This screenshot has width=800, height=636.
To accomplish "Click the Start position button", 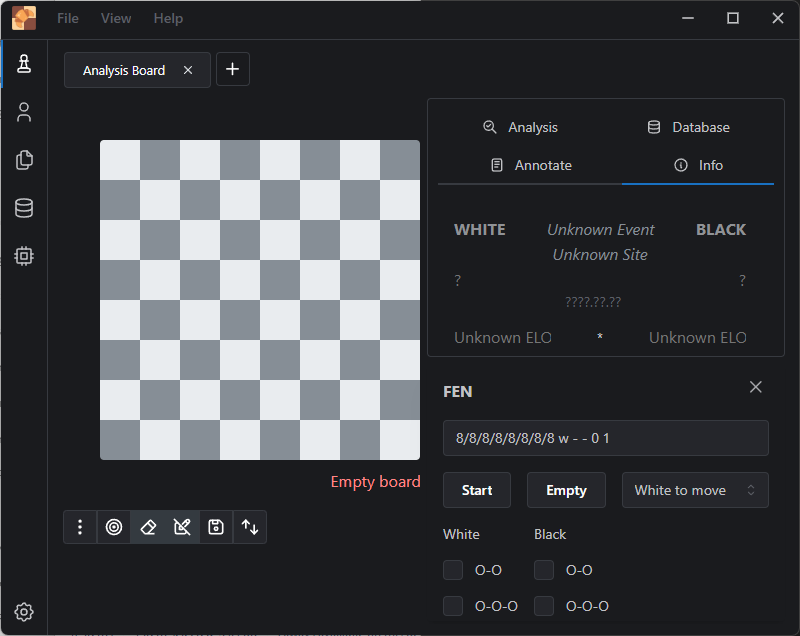I will pos(477,490).
